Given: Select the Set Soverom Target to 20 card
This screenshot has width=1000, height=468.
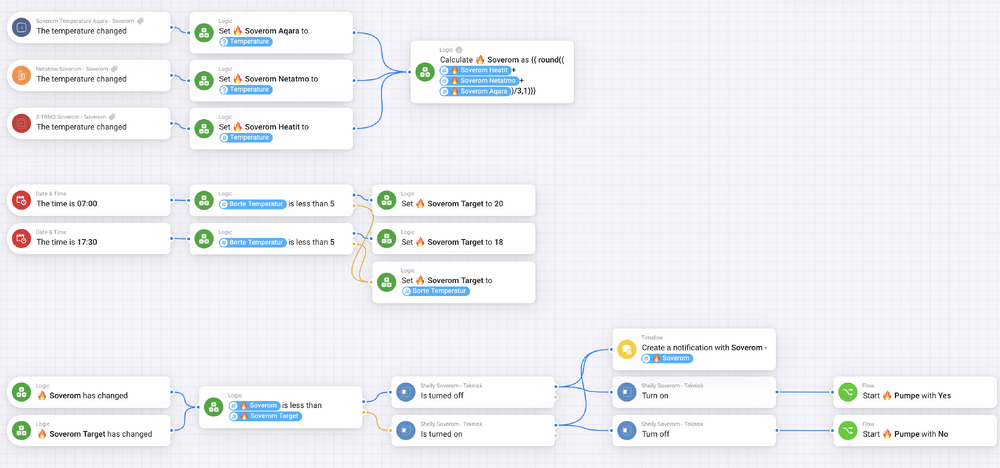Looking at the screenshot, I should tap(455, 200).
